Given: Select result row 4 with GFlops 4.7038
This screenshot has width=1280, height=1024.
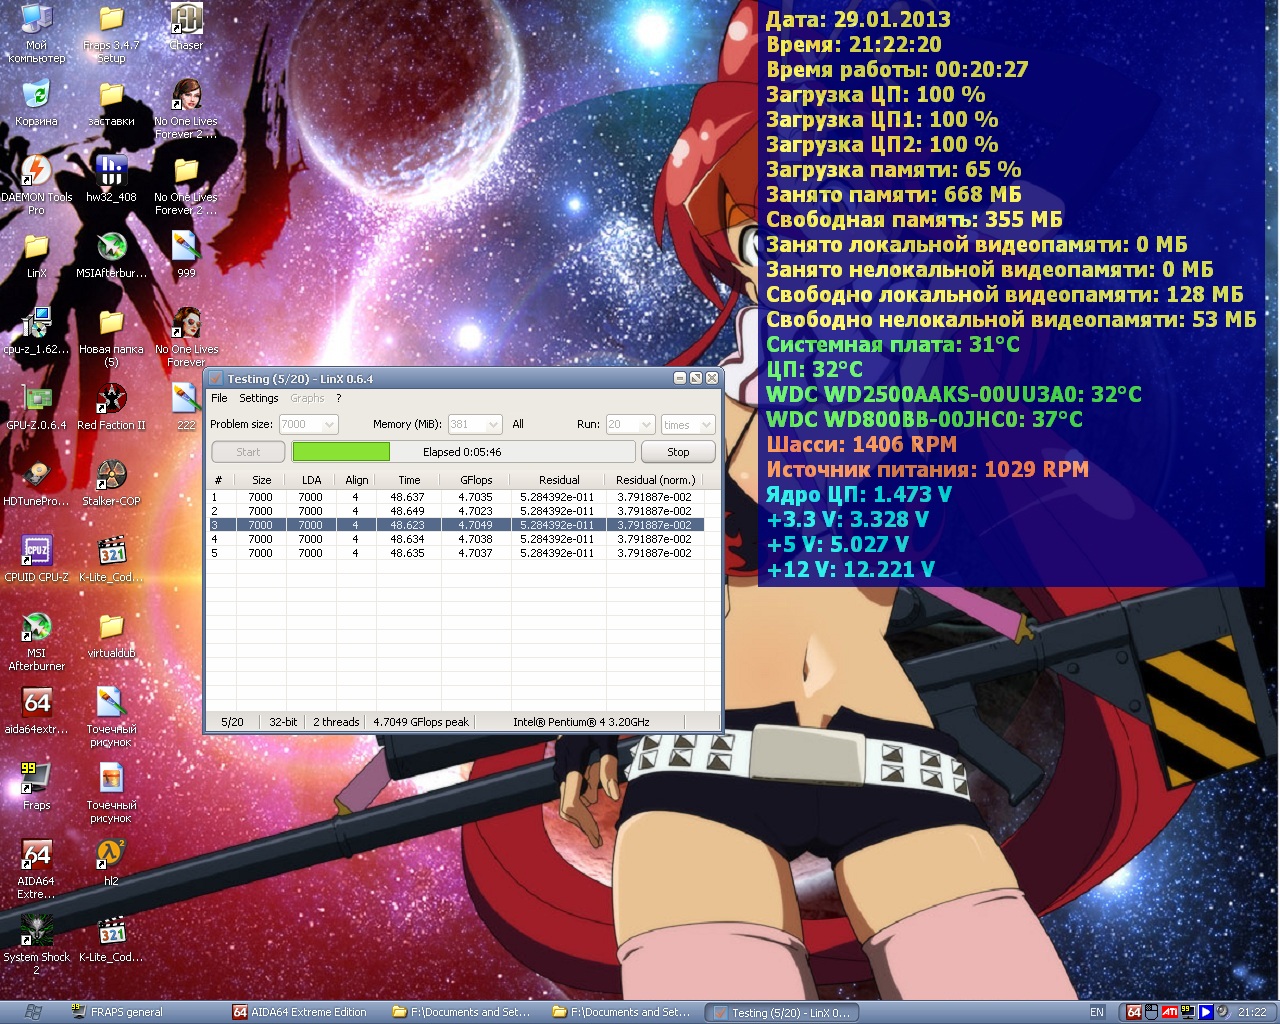Looking at the screenshot, I should point(455,539).
